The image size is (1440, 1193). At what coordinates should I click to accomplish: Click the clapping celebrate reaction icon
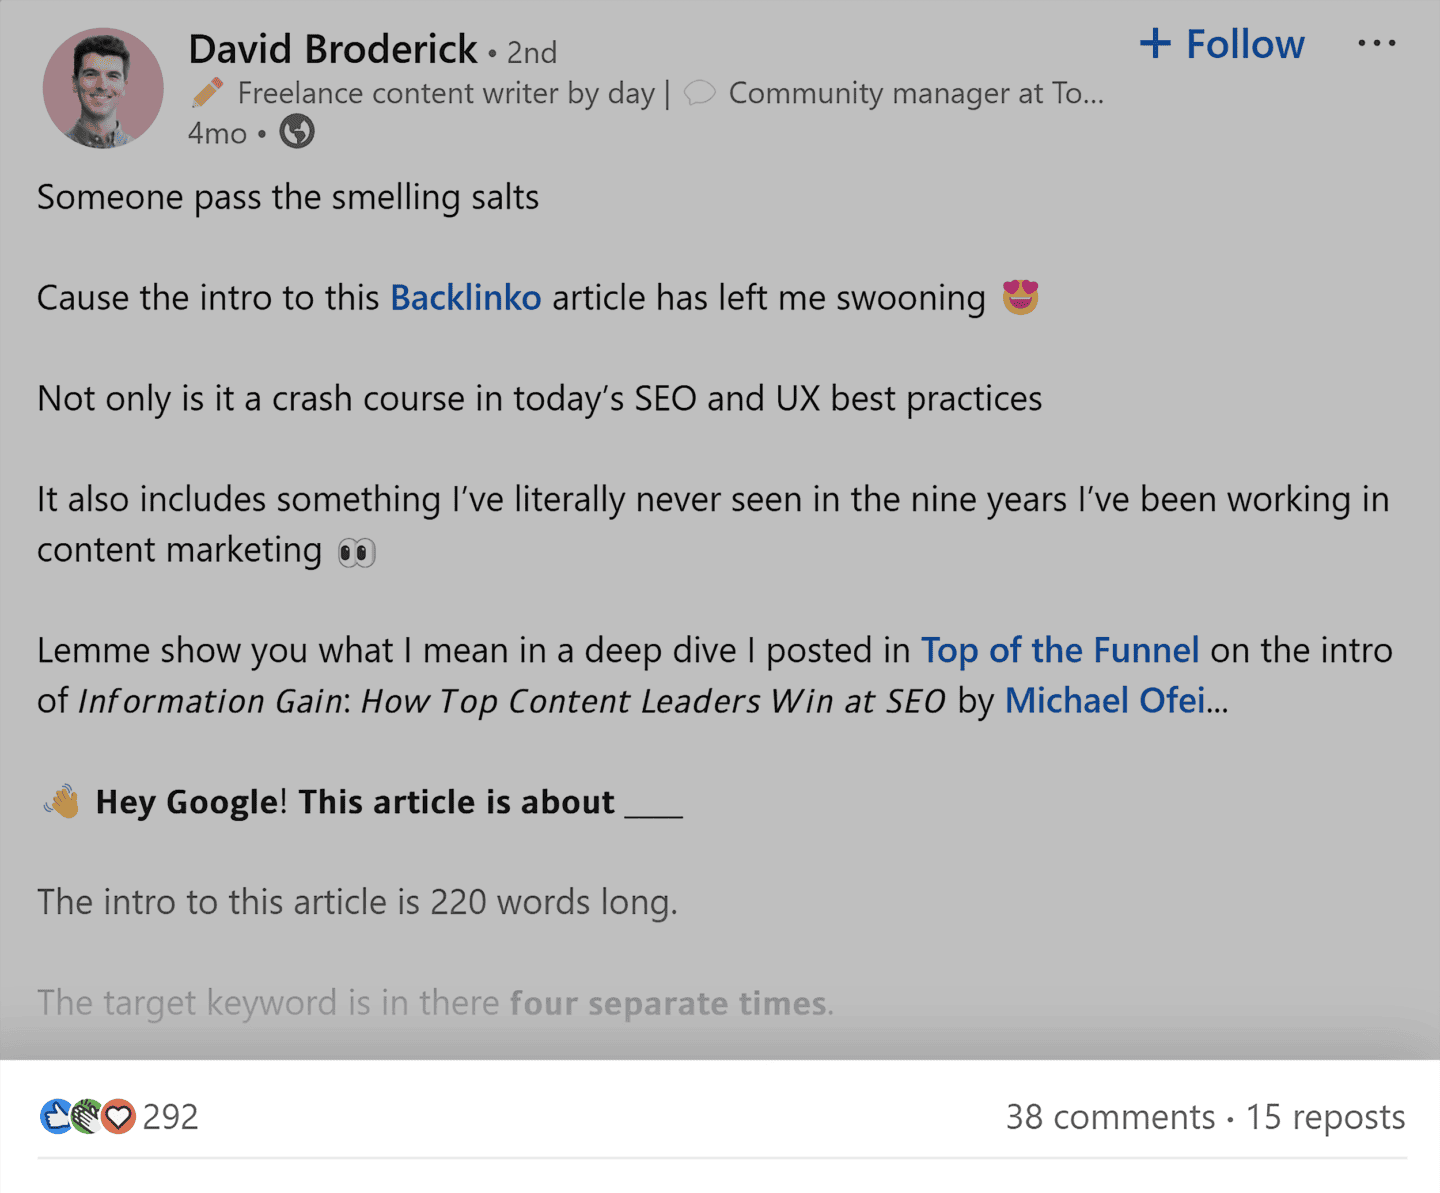click(x=87, y=1116)
